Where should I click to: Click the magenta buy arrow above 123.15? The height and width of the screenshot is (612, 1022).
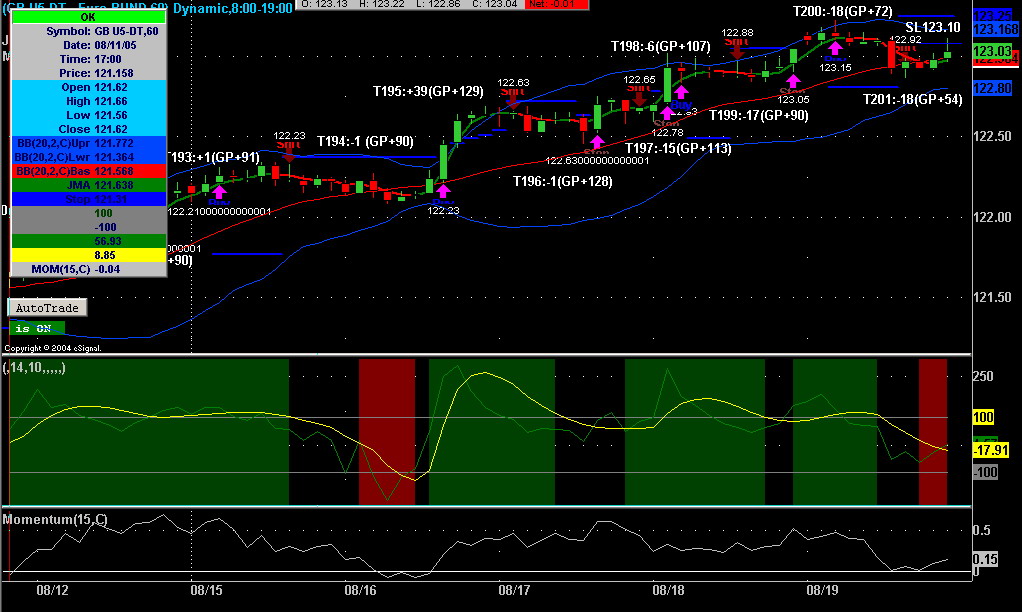coord(835,48)
